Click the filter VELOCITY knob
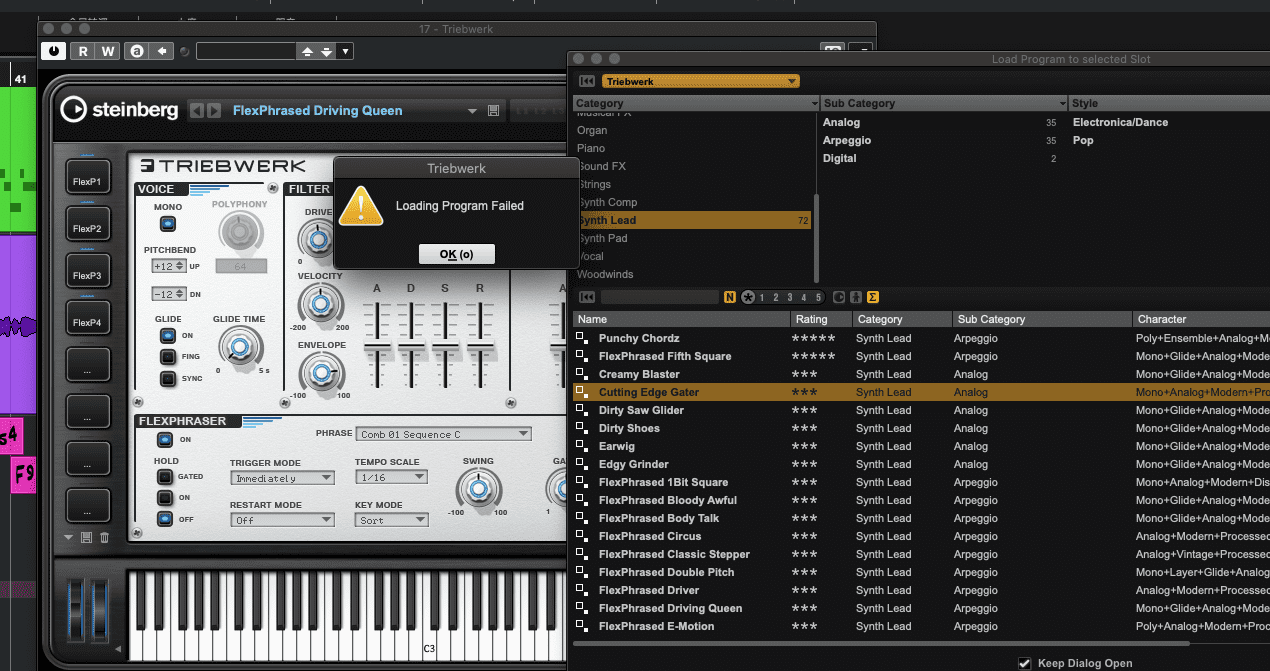This screenshot has height=671, width=1270. tap(320, 303)
